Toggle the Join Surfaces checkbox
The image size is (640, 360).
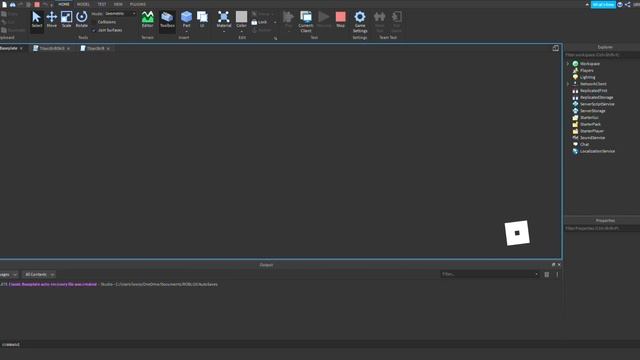tap(94, 30)
